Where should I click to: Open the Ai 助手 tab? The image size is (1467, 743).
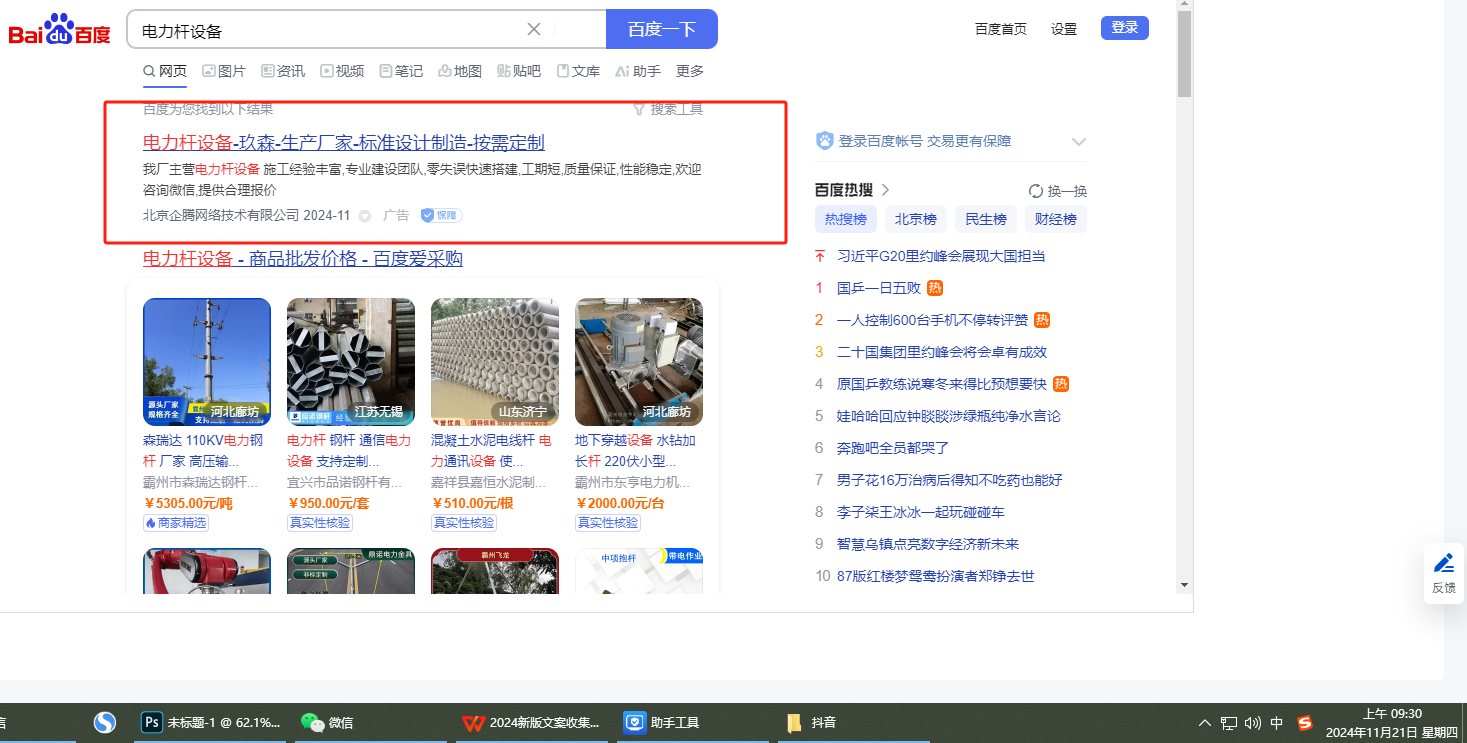coord(638,71)
